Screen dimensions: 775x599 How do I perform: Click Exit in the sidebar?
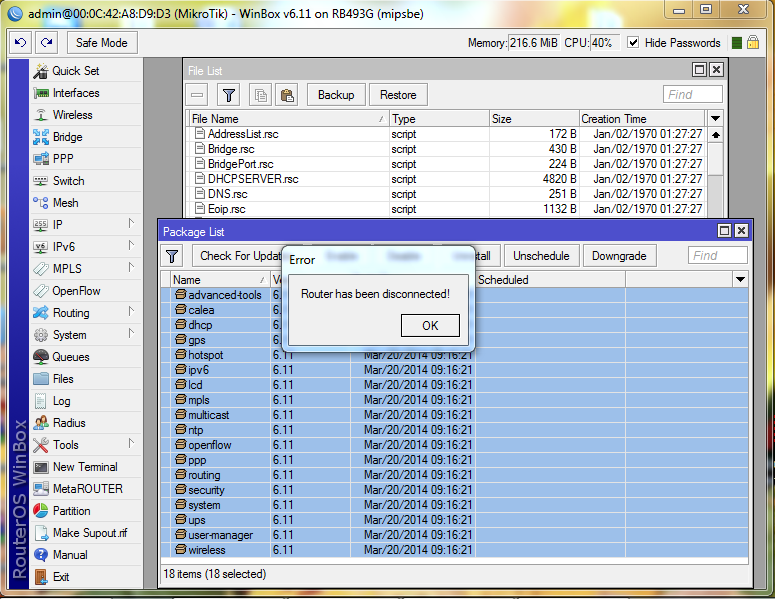pos(61,577)
